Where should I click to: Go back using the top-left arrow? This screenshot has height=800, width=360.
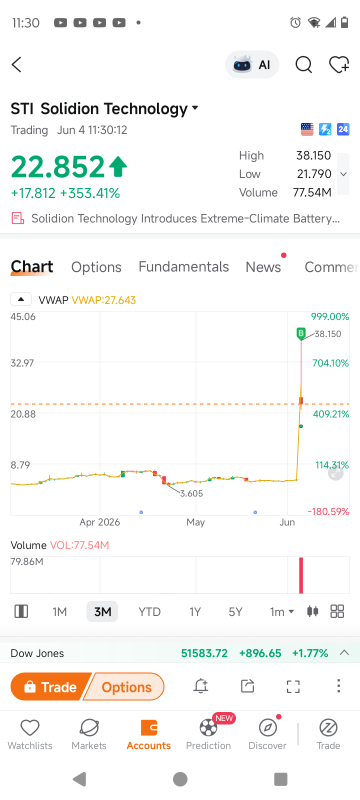[17, 65]
